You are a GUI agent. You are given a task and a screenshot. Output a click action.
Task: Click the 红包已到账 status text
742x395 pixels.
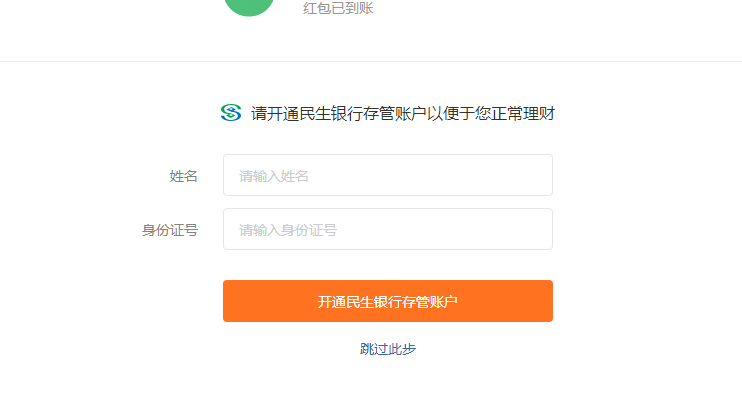pyautogui.click(x=338, y=8)
